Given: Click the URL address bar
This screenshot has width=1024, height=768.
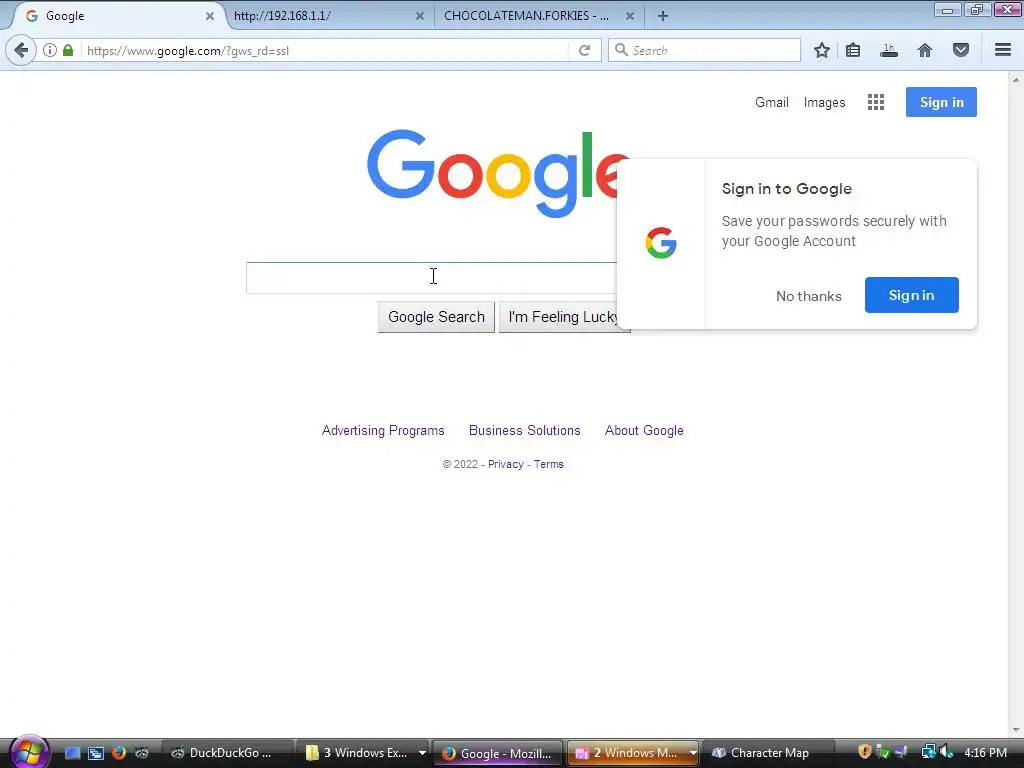Looking at the screenshot, I should tap(327, 50).
